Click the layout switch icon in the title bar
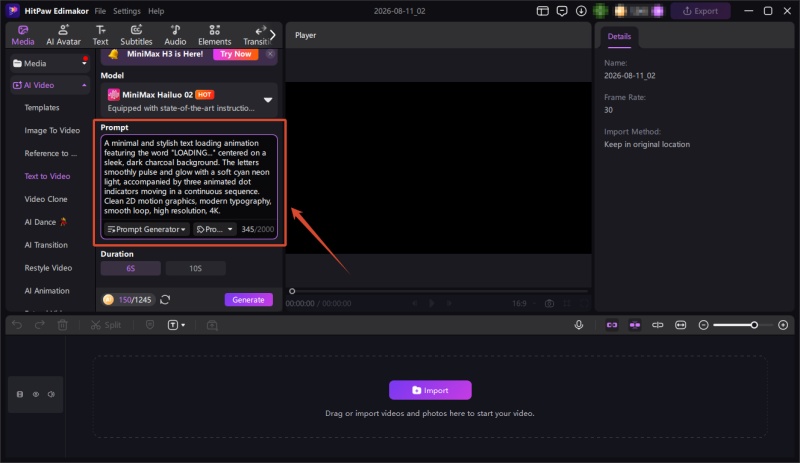The height and width of the screenshot is (463, 800). (x=542, y=11)
